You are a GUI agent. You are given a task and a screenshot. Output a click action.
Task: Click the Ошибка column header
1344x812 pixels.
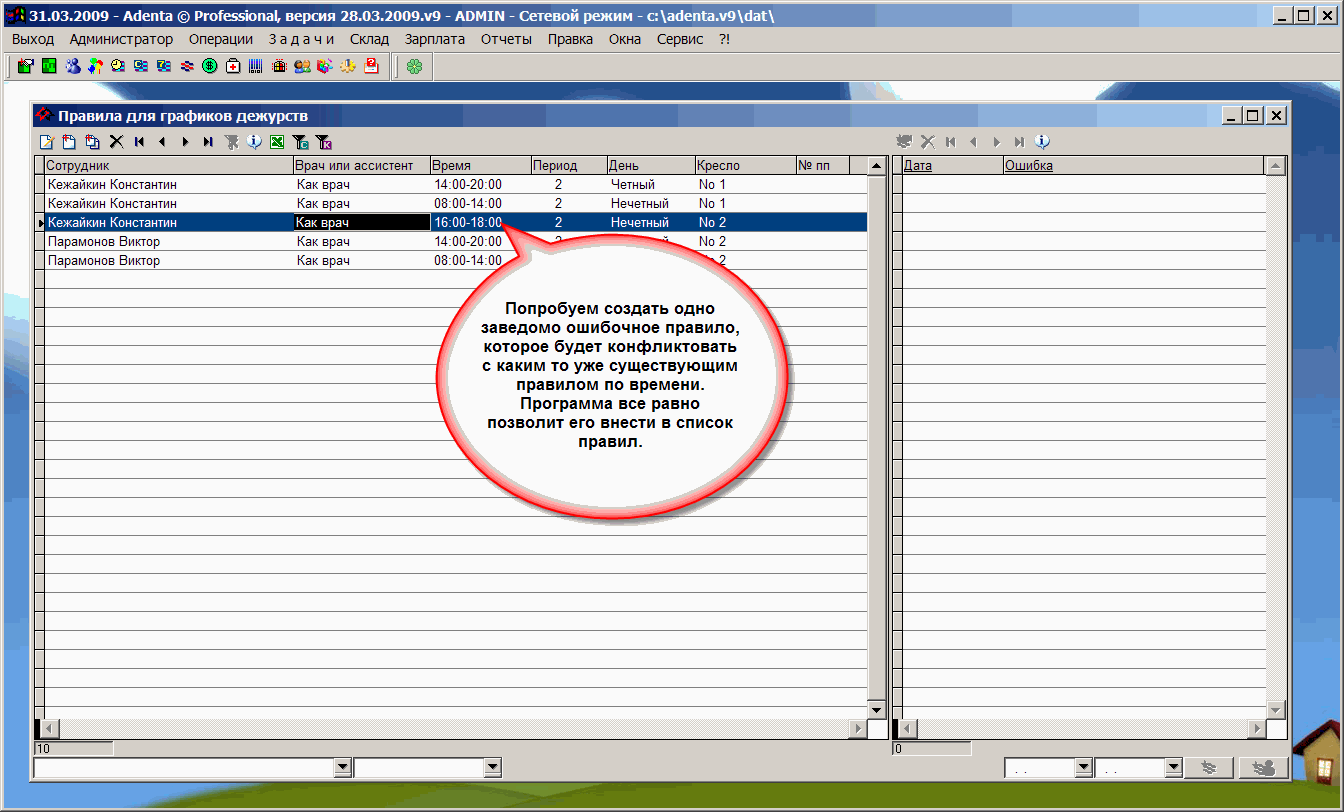tap(1028, 166)
